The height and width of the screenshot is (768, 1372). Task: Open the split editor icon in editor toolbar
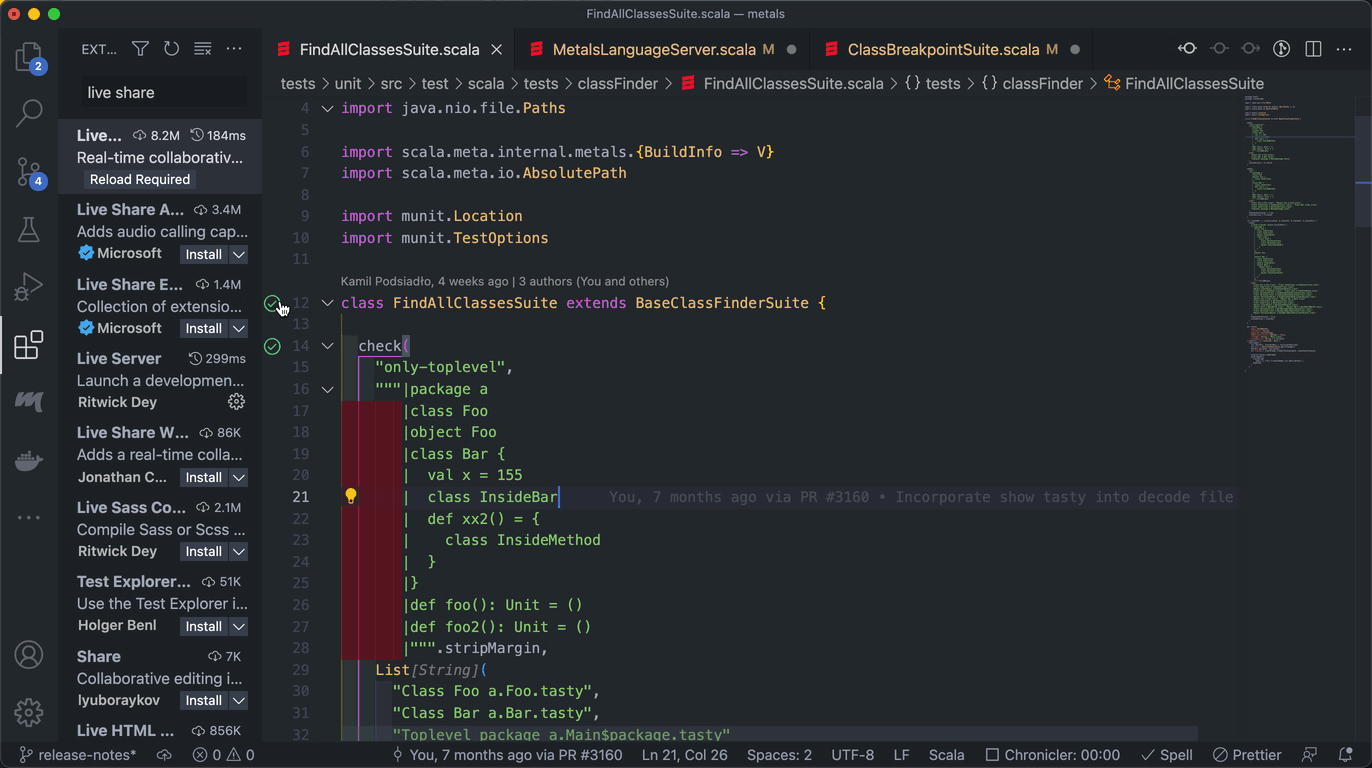click(1311, 48)
